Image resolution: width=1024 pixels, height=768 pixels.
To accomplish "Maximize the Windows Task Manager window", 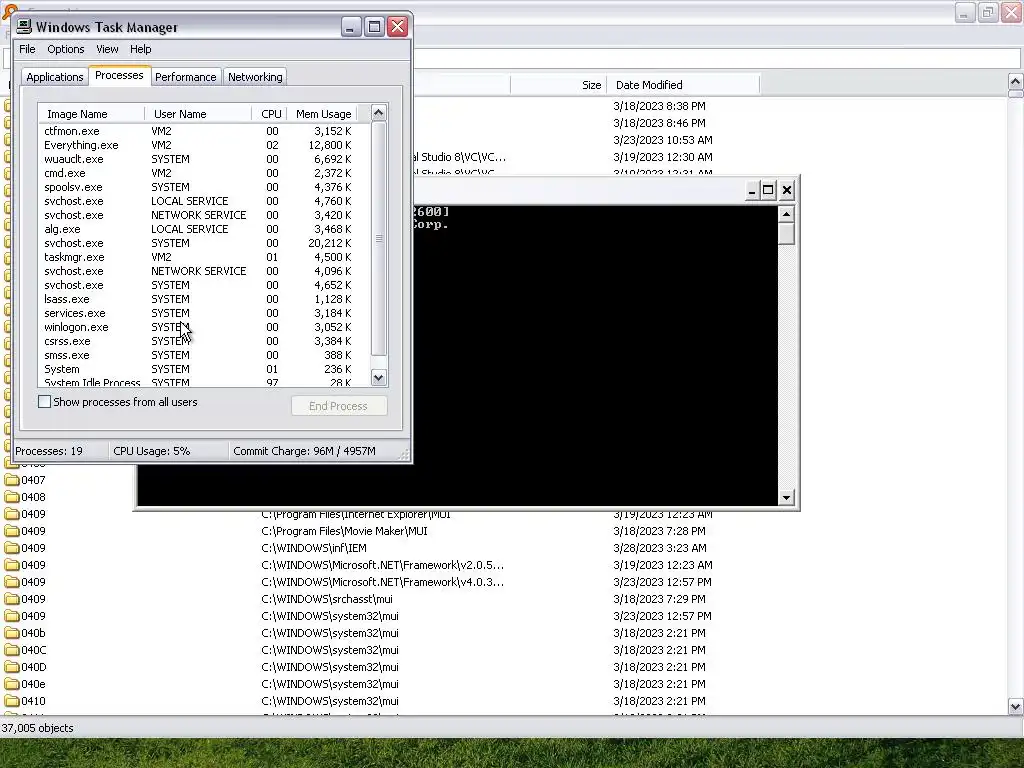I will pyautogui.click(x=374, y=27).
